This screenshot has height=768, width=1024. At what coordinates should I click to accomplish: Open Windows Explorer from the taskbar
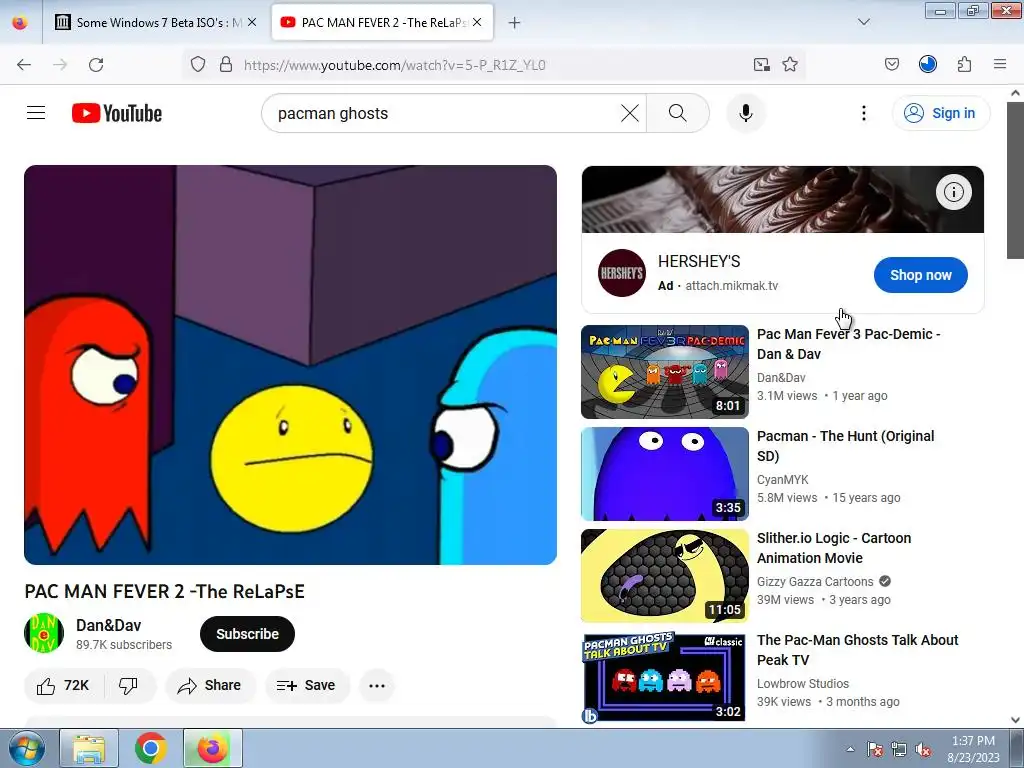[x=89, y=748]
